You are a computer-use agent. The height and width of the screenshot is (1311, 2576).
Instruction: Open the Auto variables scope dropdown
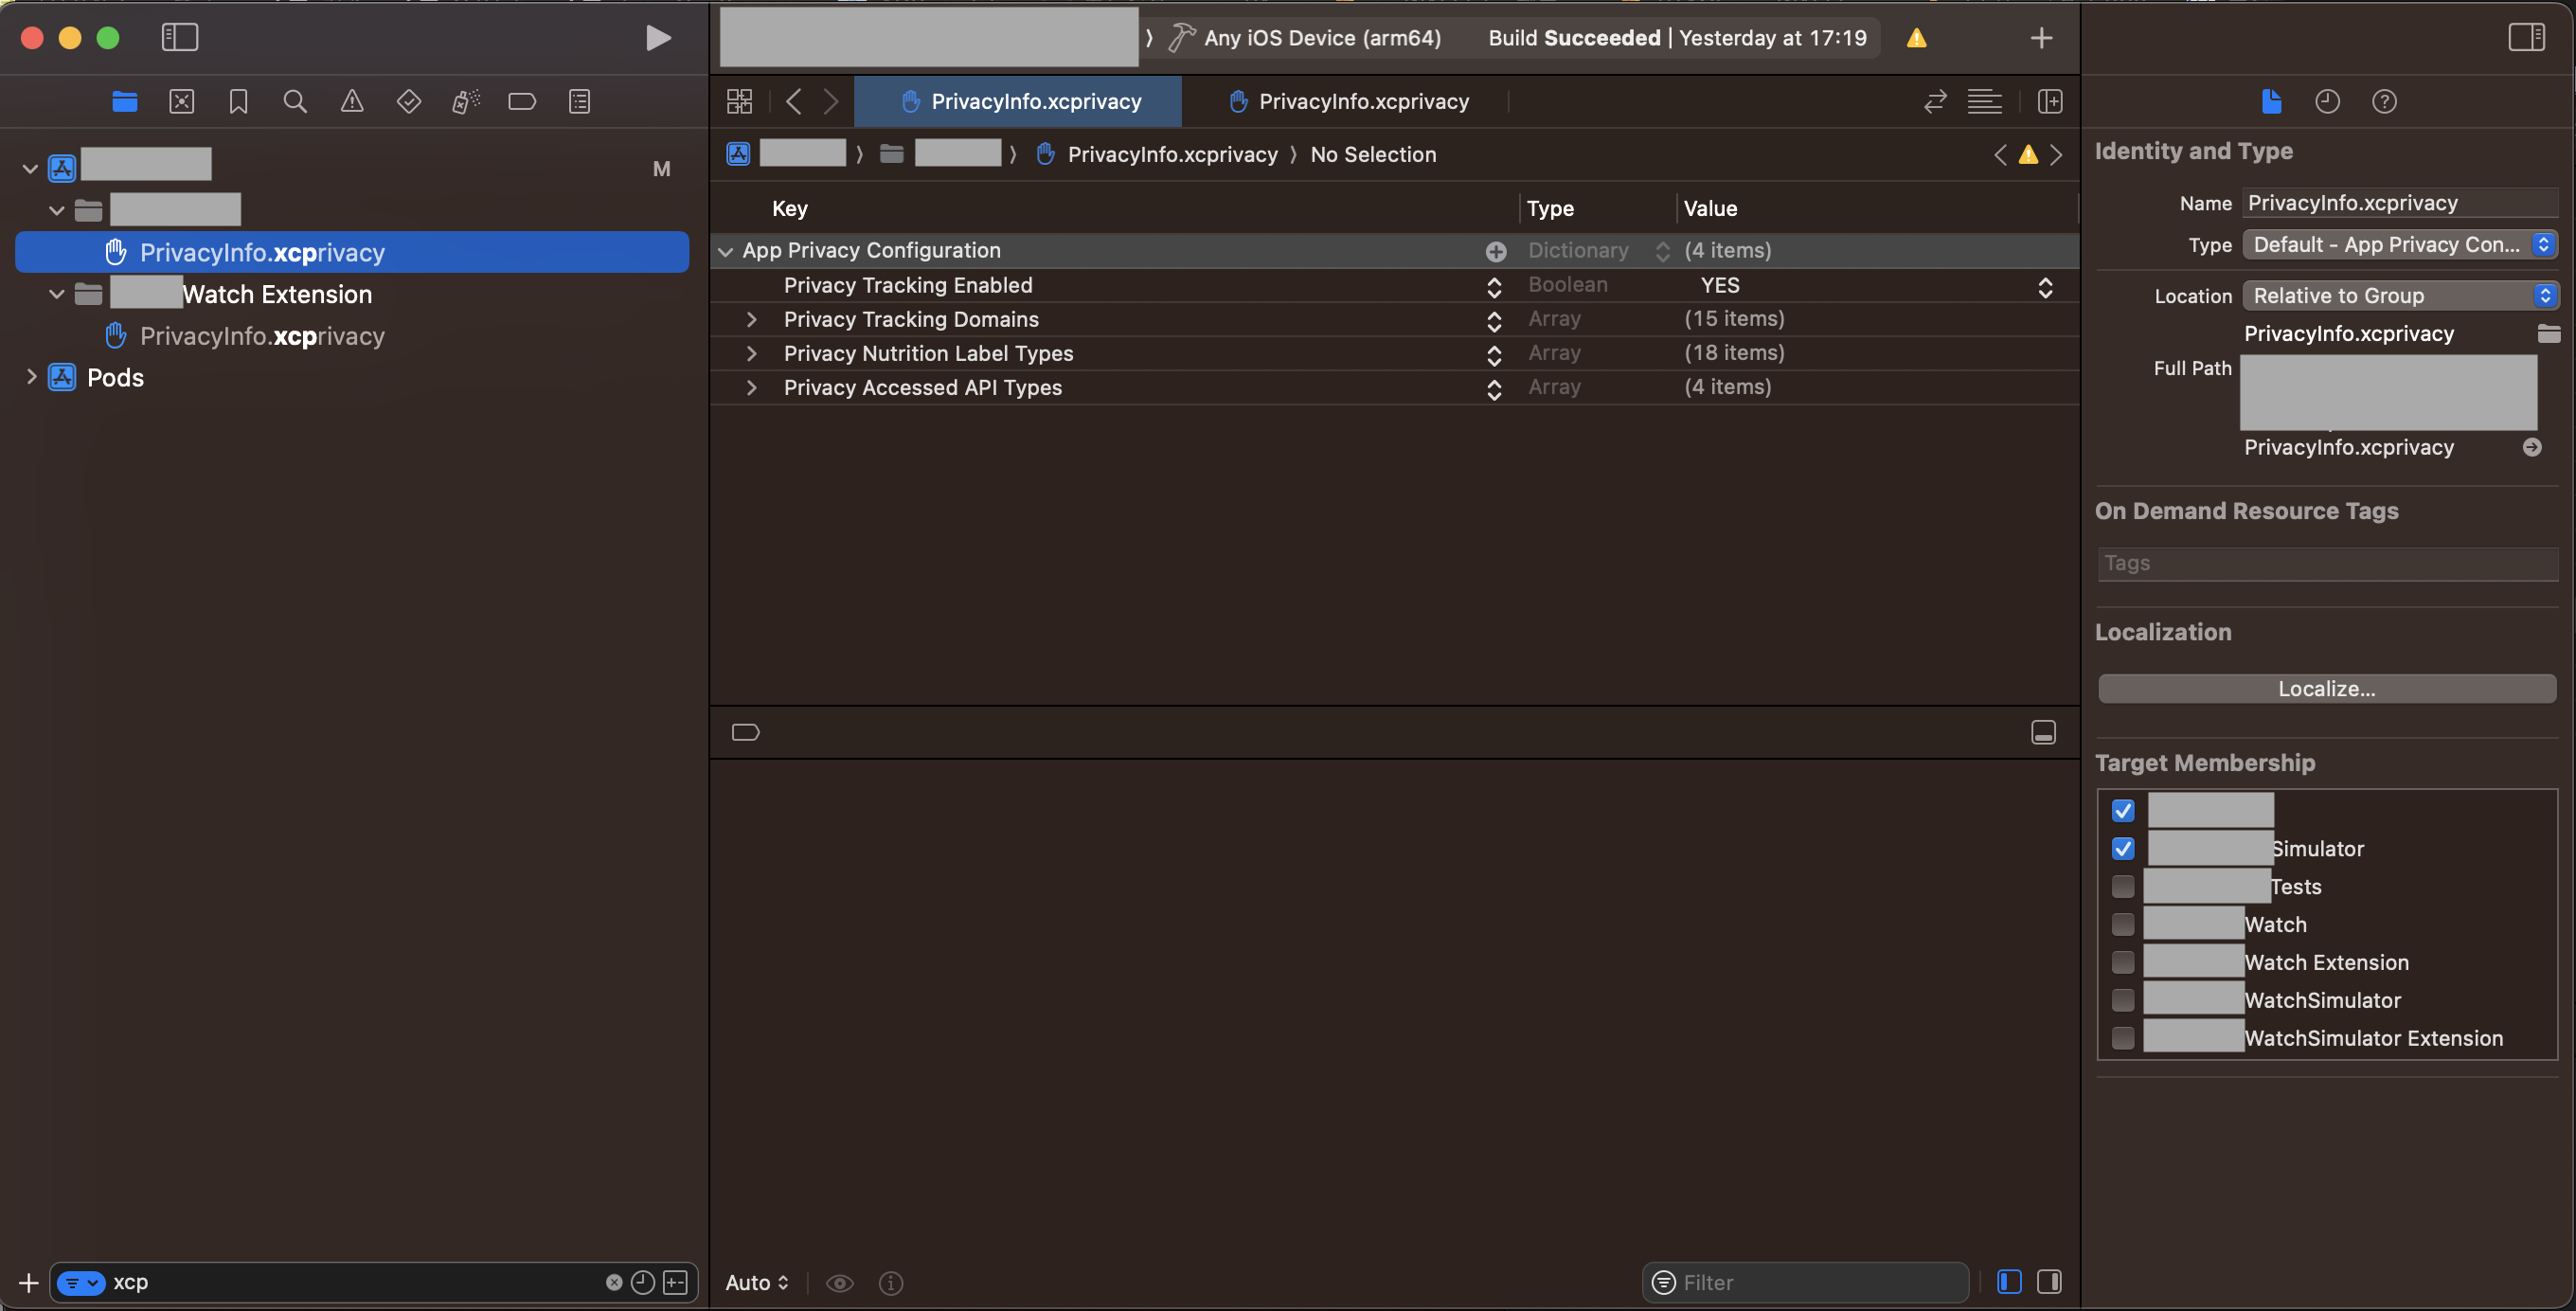[x=757, y=1282]
